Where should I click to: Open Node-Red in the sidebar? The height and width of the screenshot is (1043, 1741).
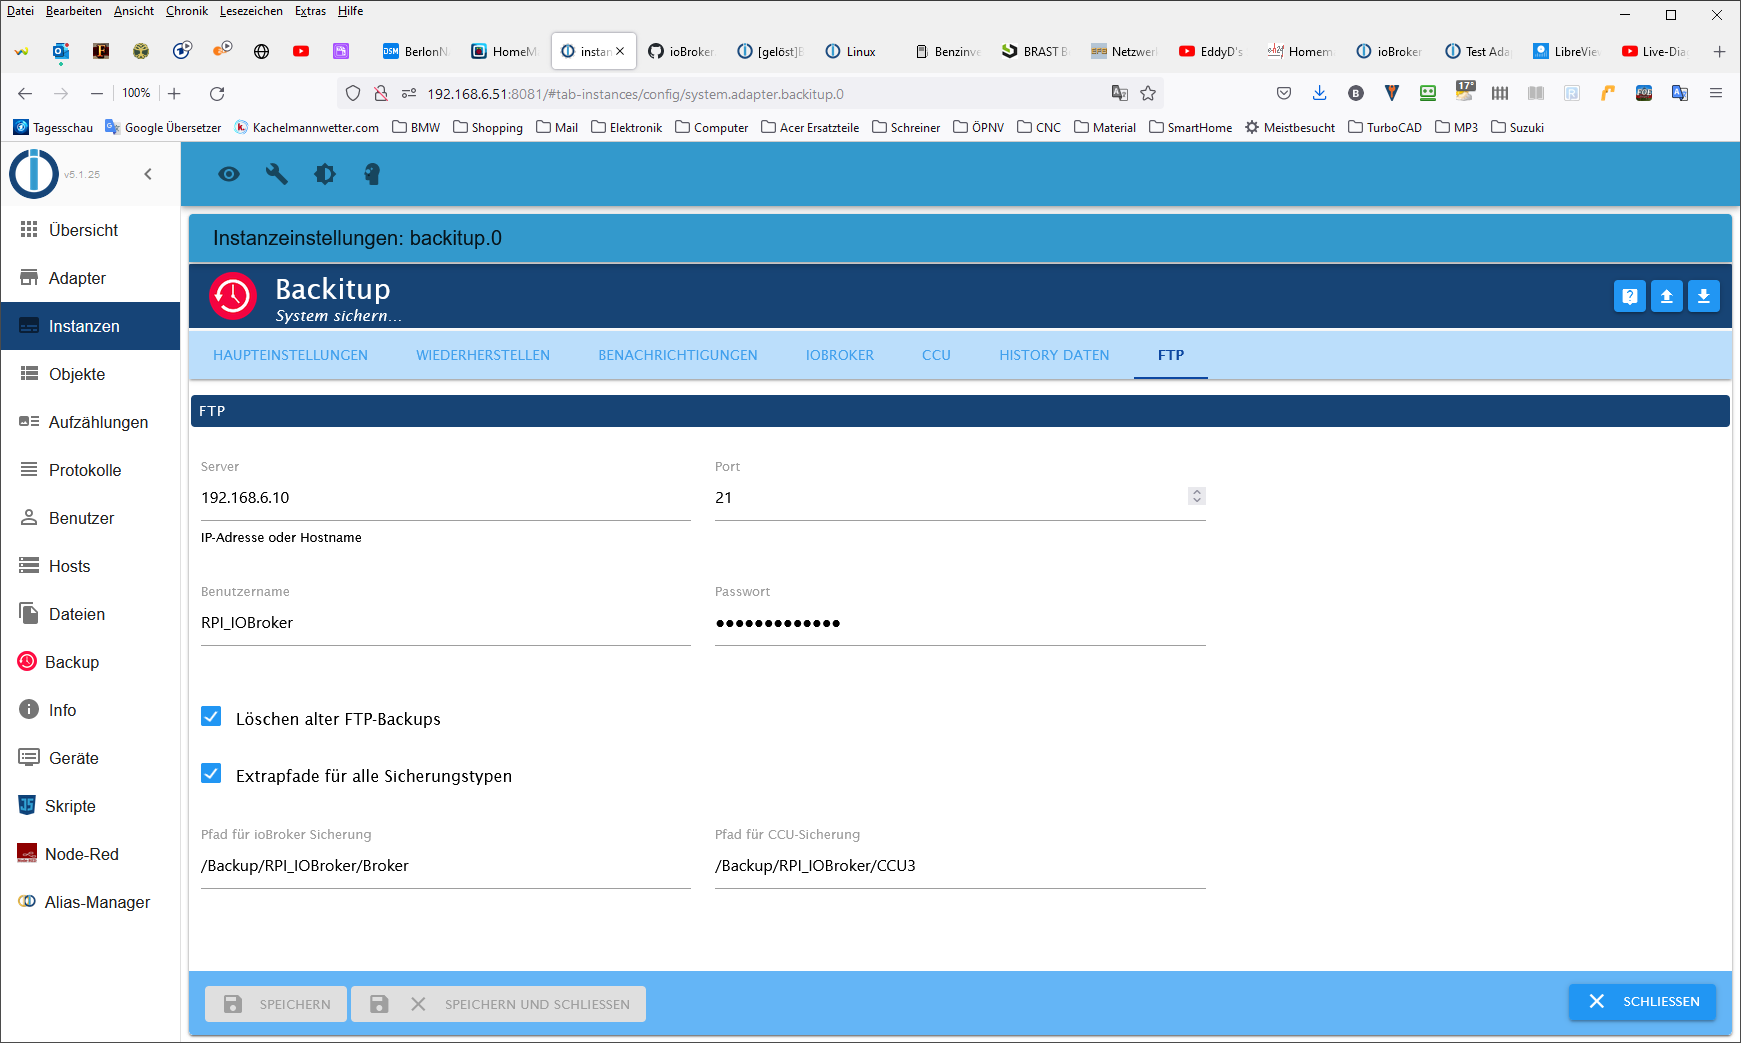pos(90,854)
